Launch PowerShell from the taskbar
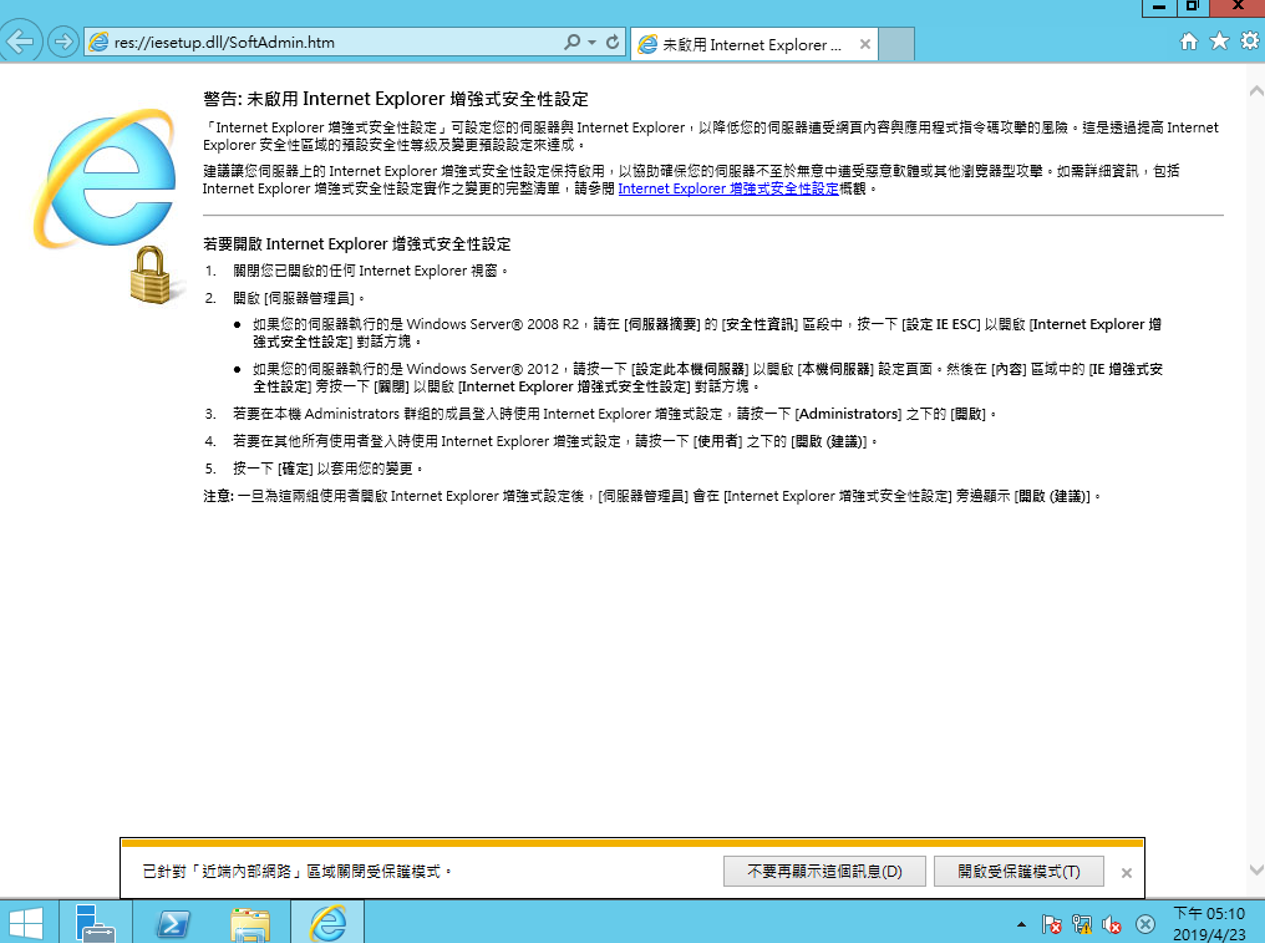 (x=173, y=921)
